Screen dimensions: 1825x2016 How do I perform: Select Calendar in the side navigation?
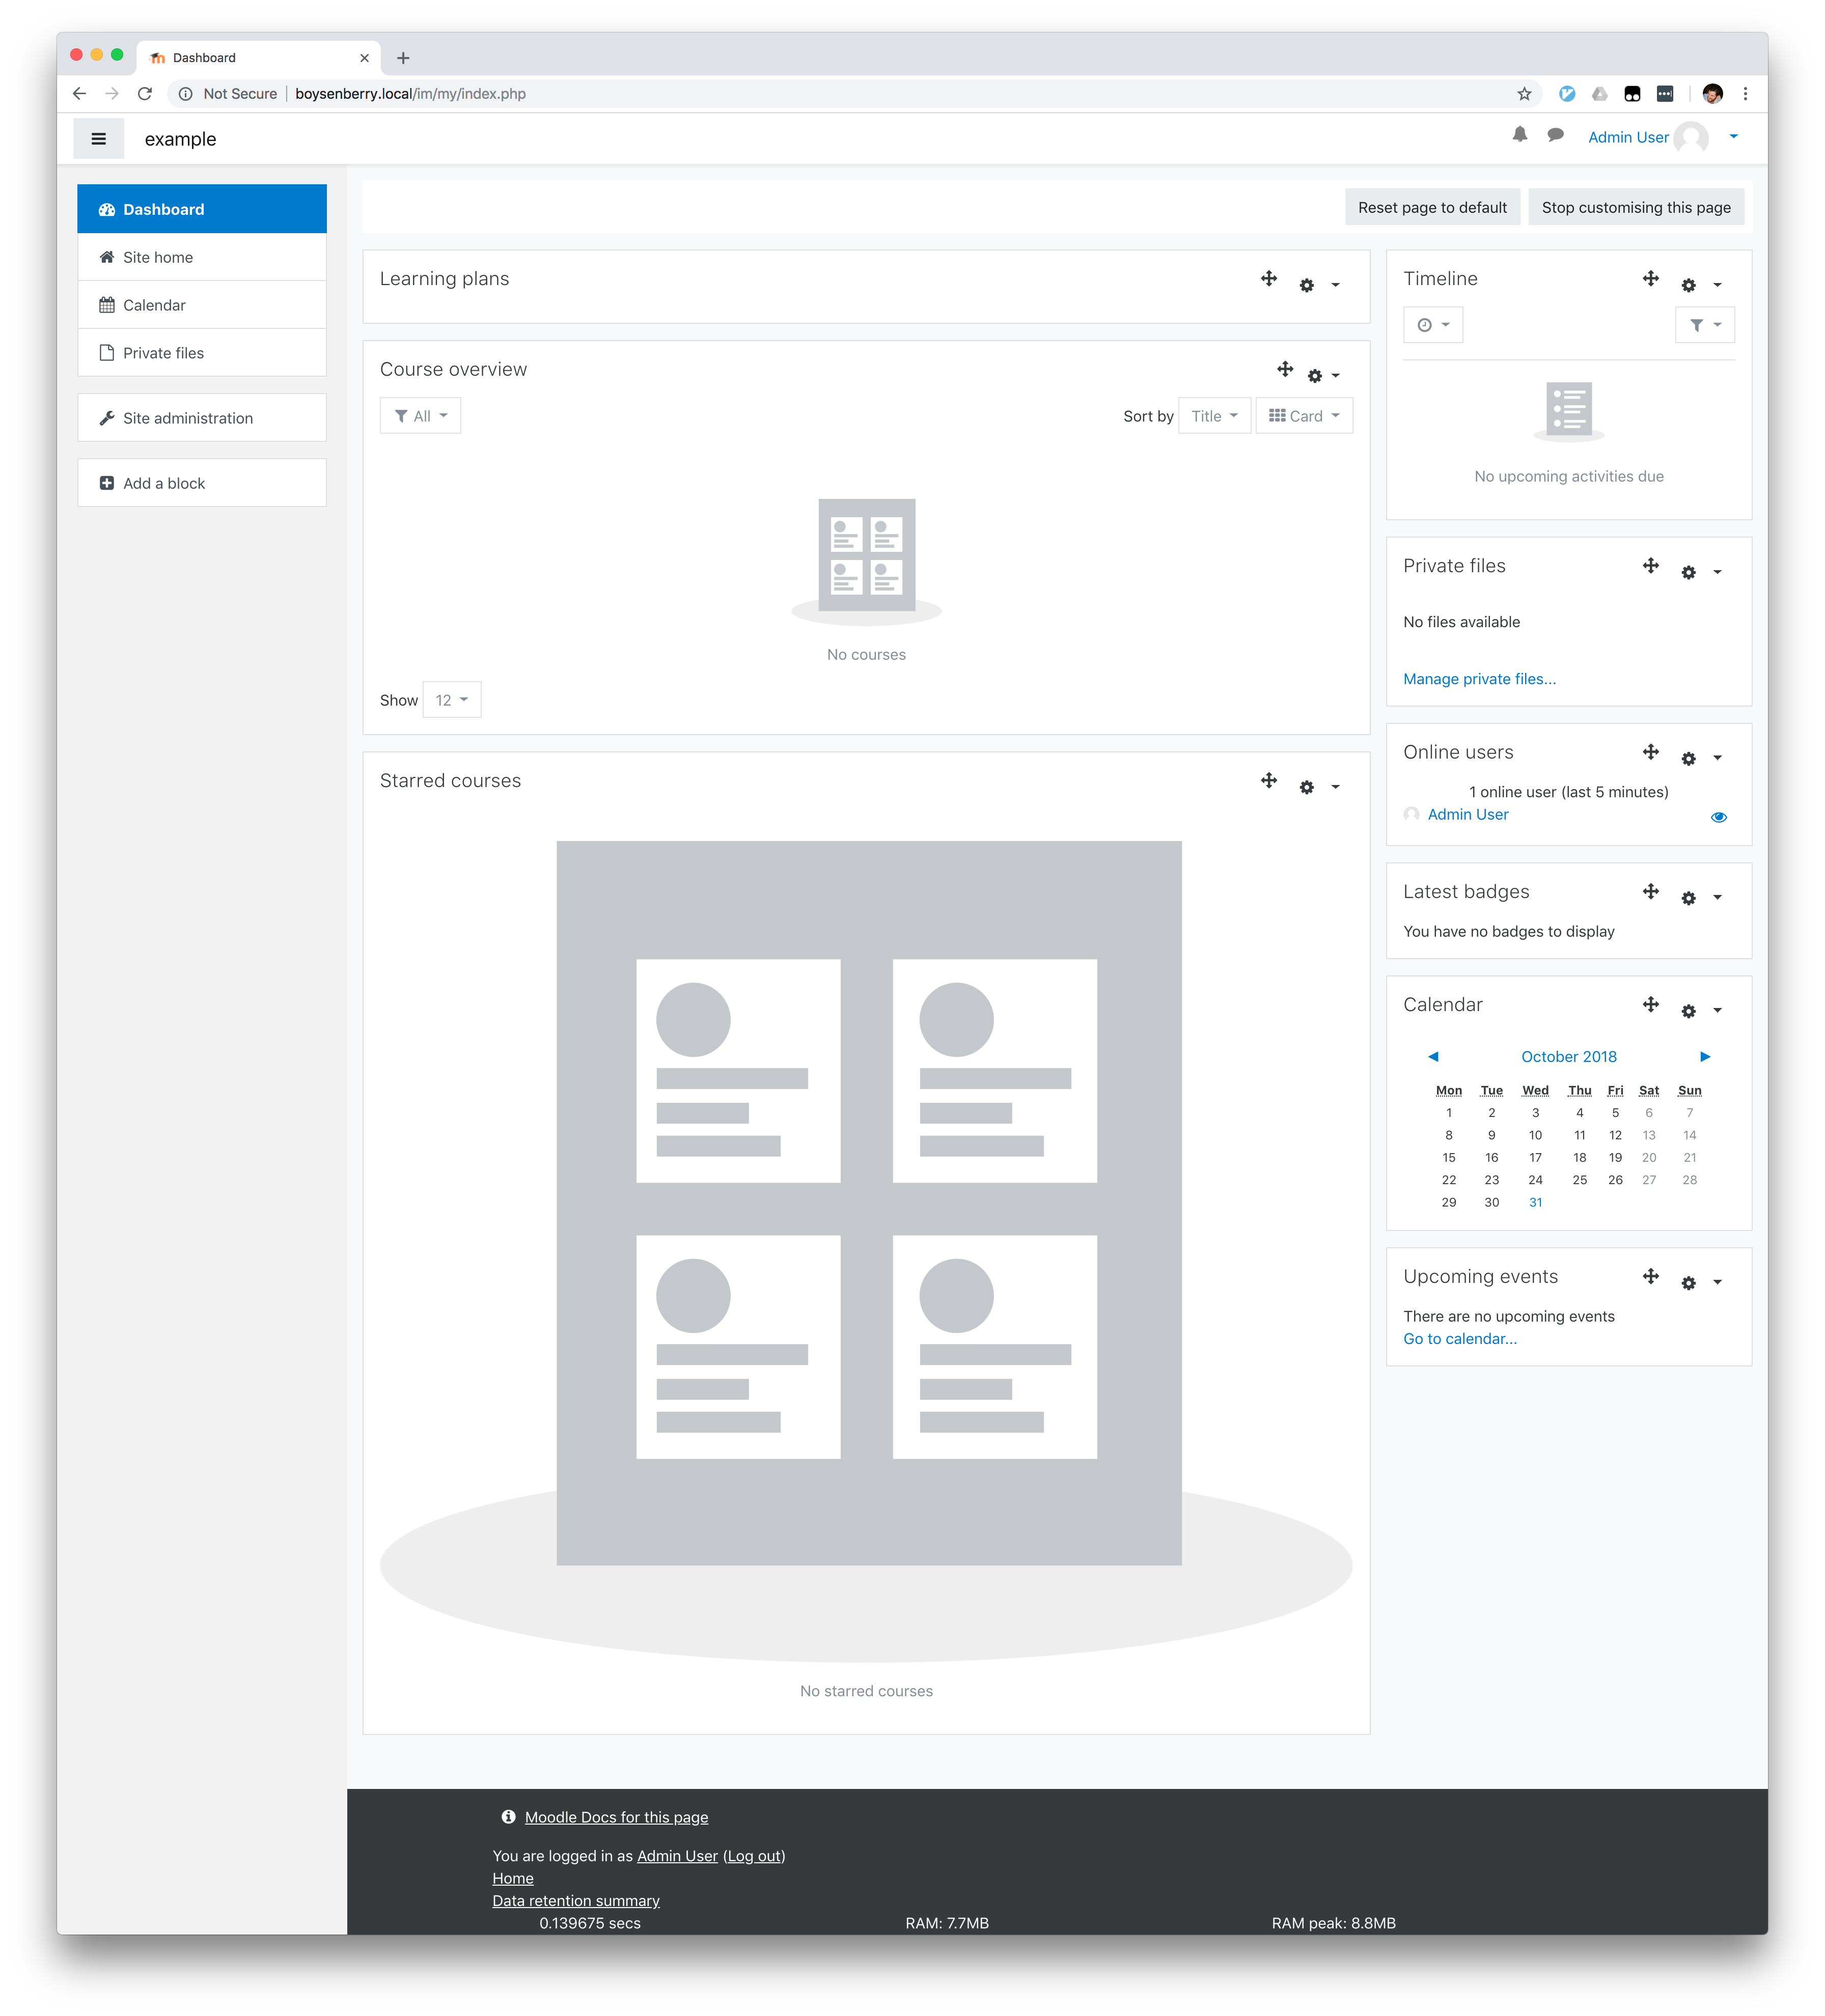[202, 305]
